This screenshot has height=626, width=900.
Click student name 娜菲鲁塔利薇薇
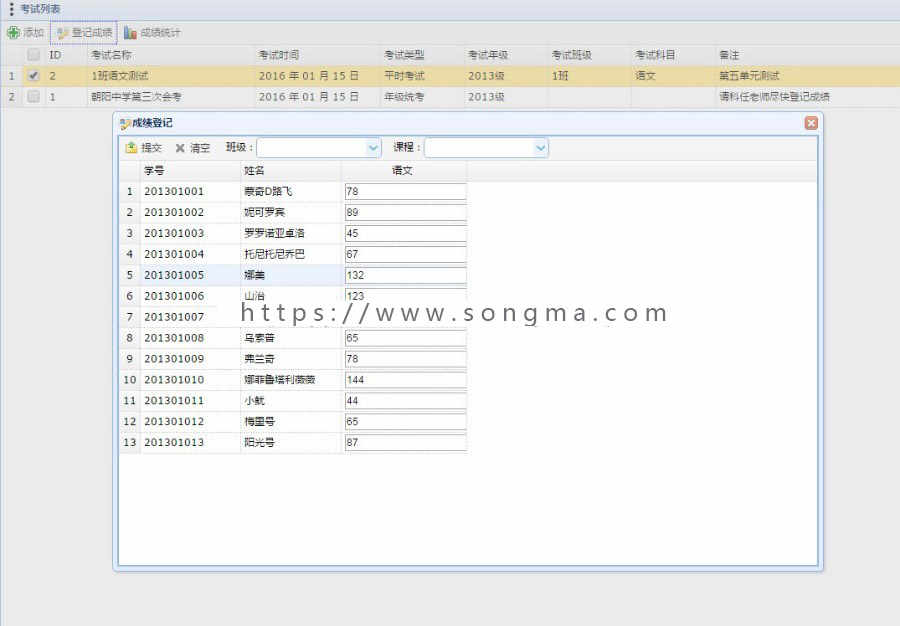[x=280, y=380]
